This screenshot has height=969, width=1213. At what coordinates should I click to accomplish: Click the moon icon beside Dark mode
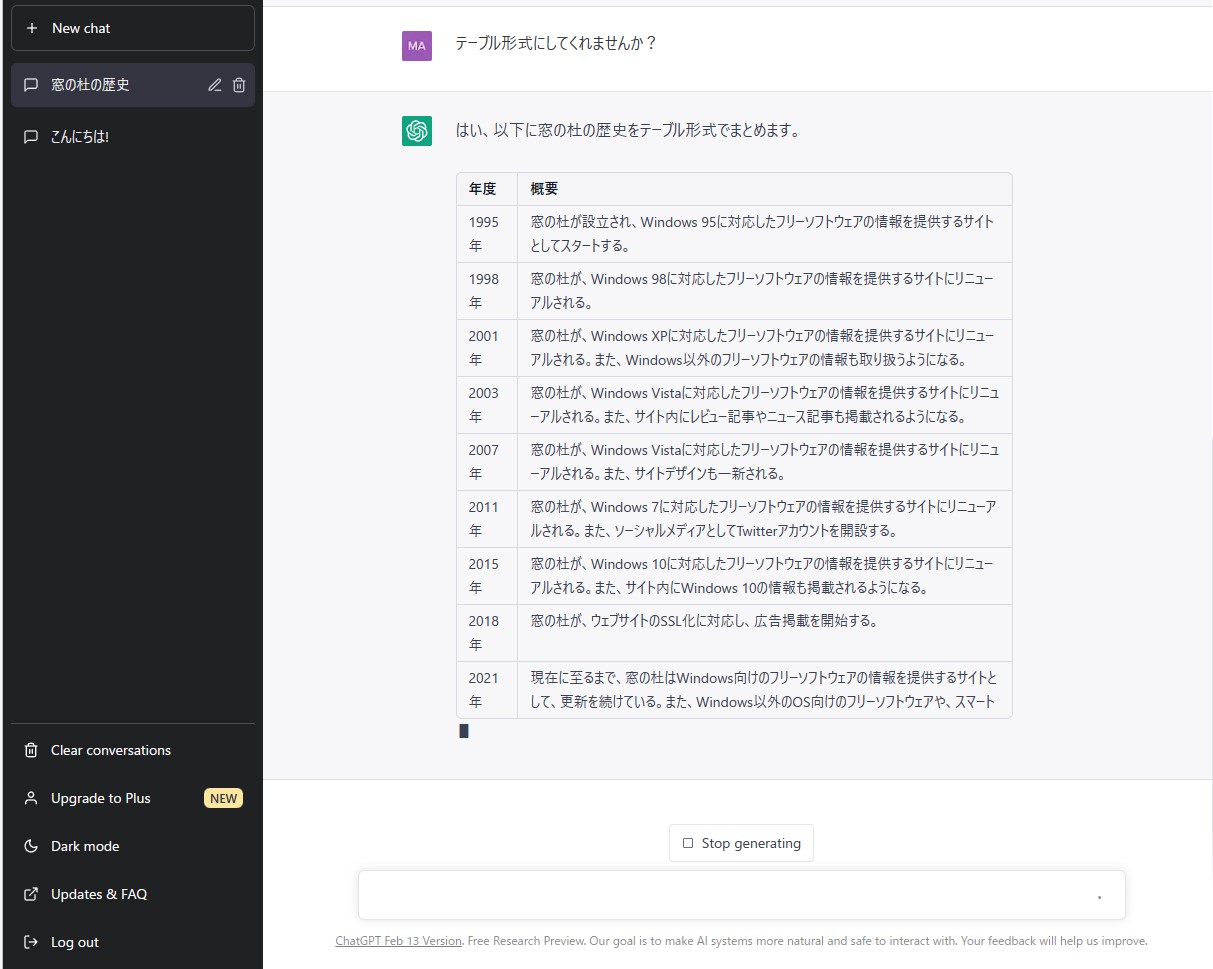pos(30,846)
